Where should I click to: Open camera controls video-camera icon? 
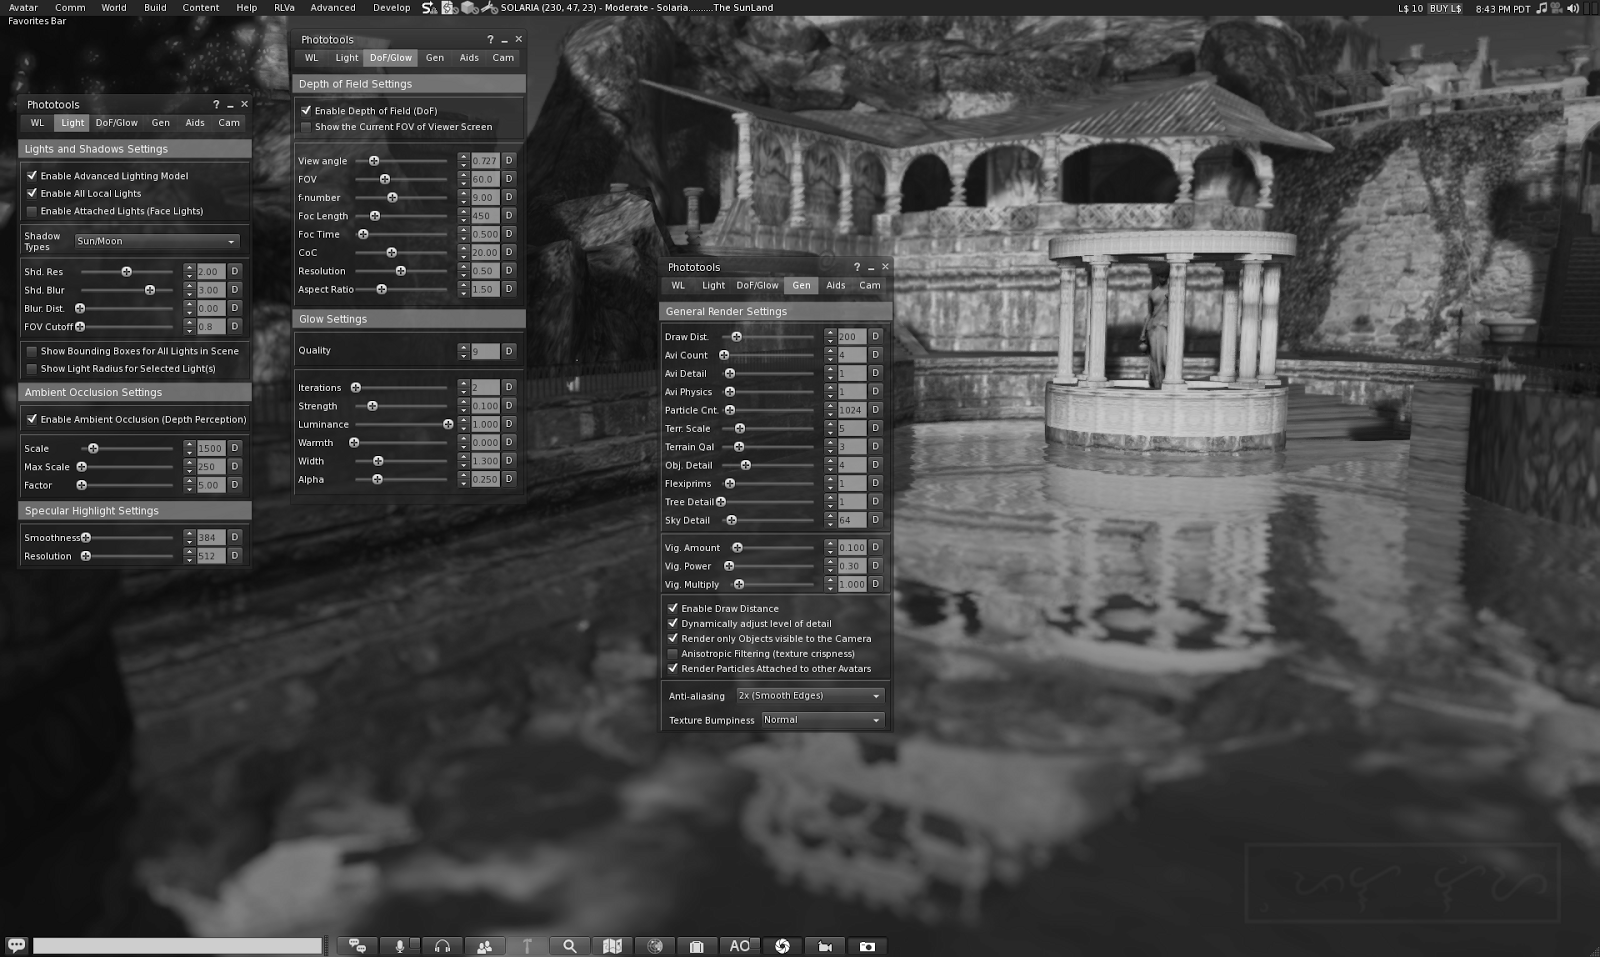pyautogui.click(x=825, y=946)
